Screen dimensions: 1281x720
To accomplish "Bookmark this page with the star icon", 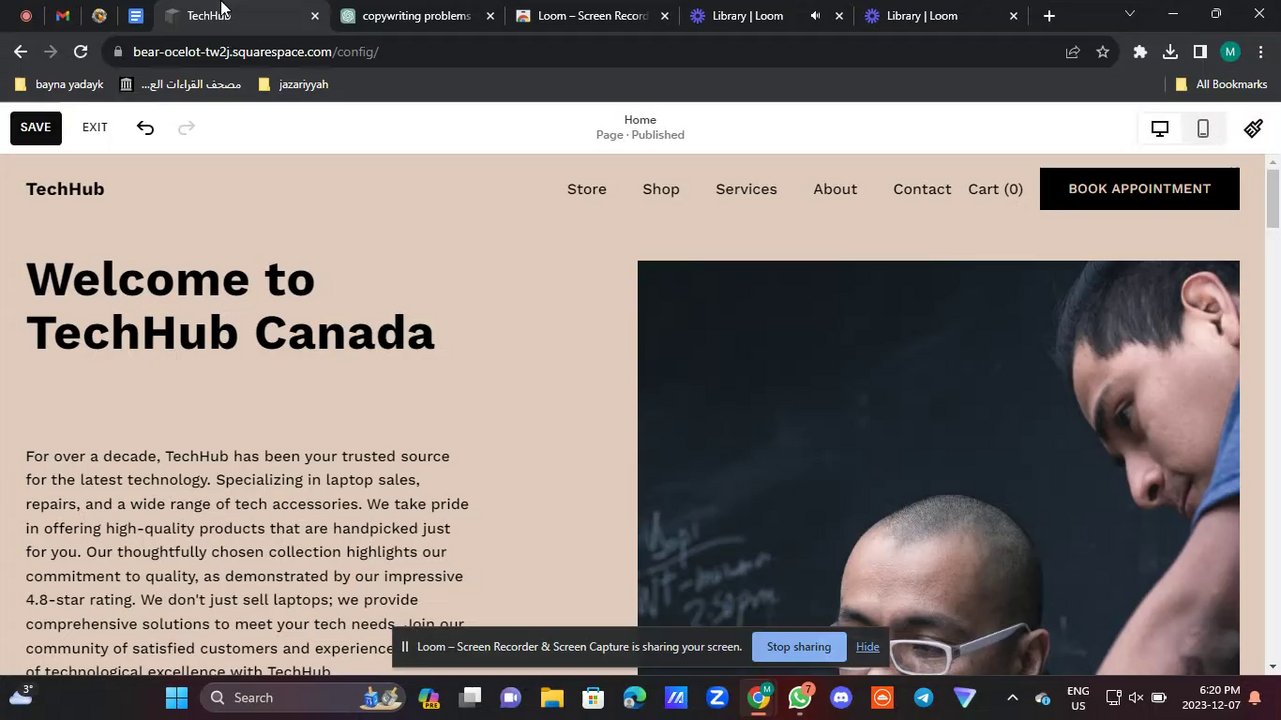I will click(x=1102, y=52).
